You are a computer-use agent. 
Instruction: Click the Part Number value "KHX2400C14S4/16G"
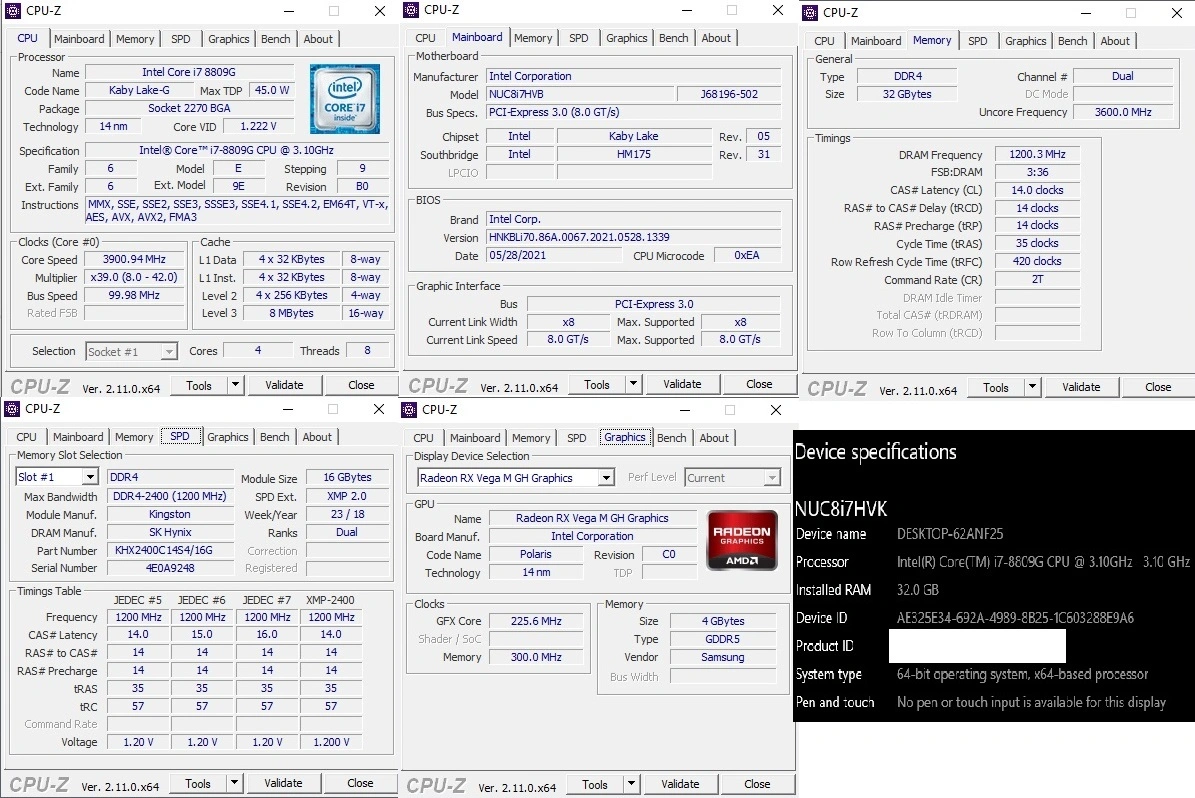click(170, 550)
